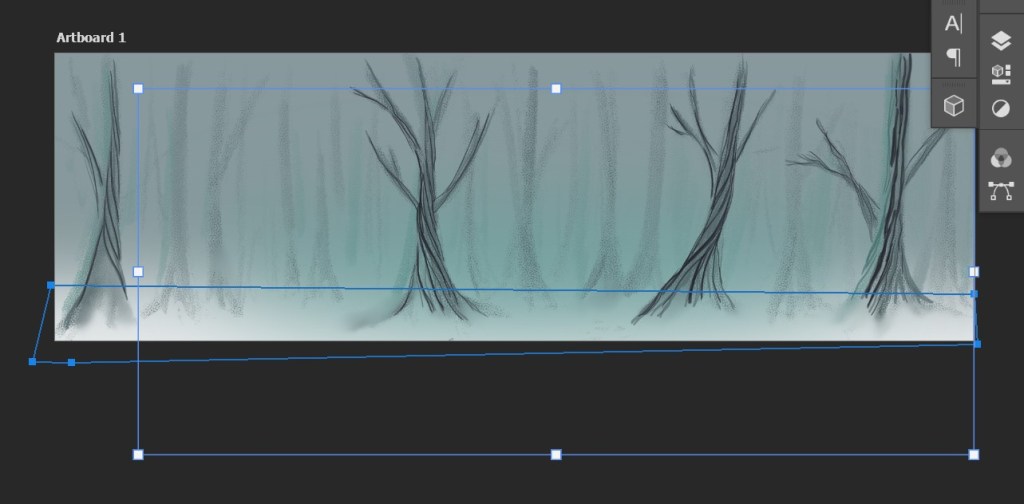Click the top-left transform handle
Viewport: 1024px width, 504px height.
coord(138,88)
